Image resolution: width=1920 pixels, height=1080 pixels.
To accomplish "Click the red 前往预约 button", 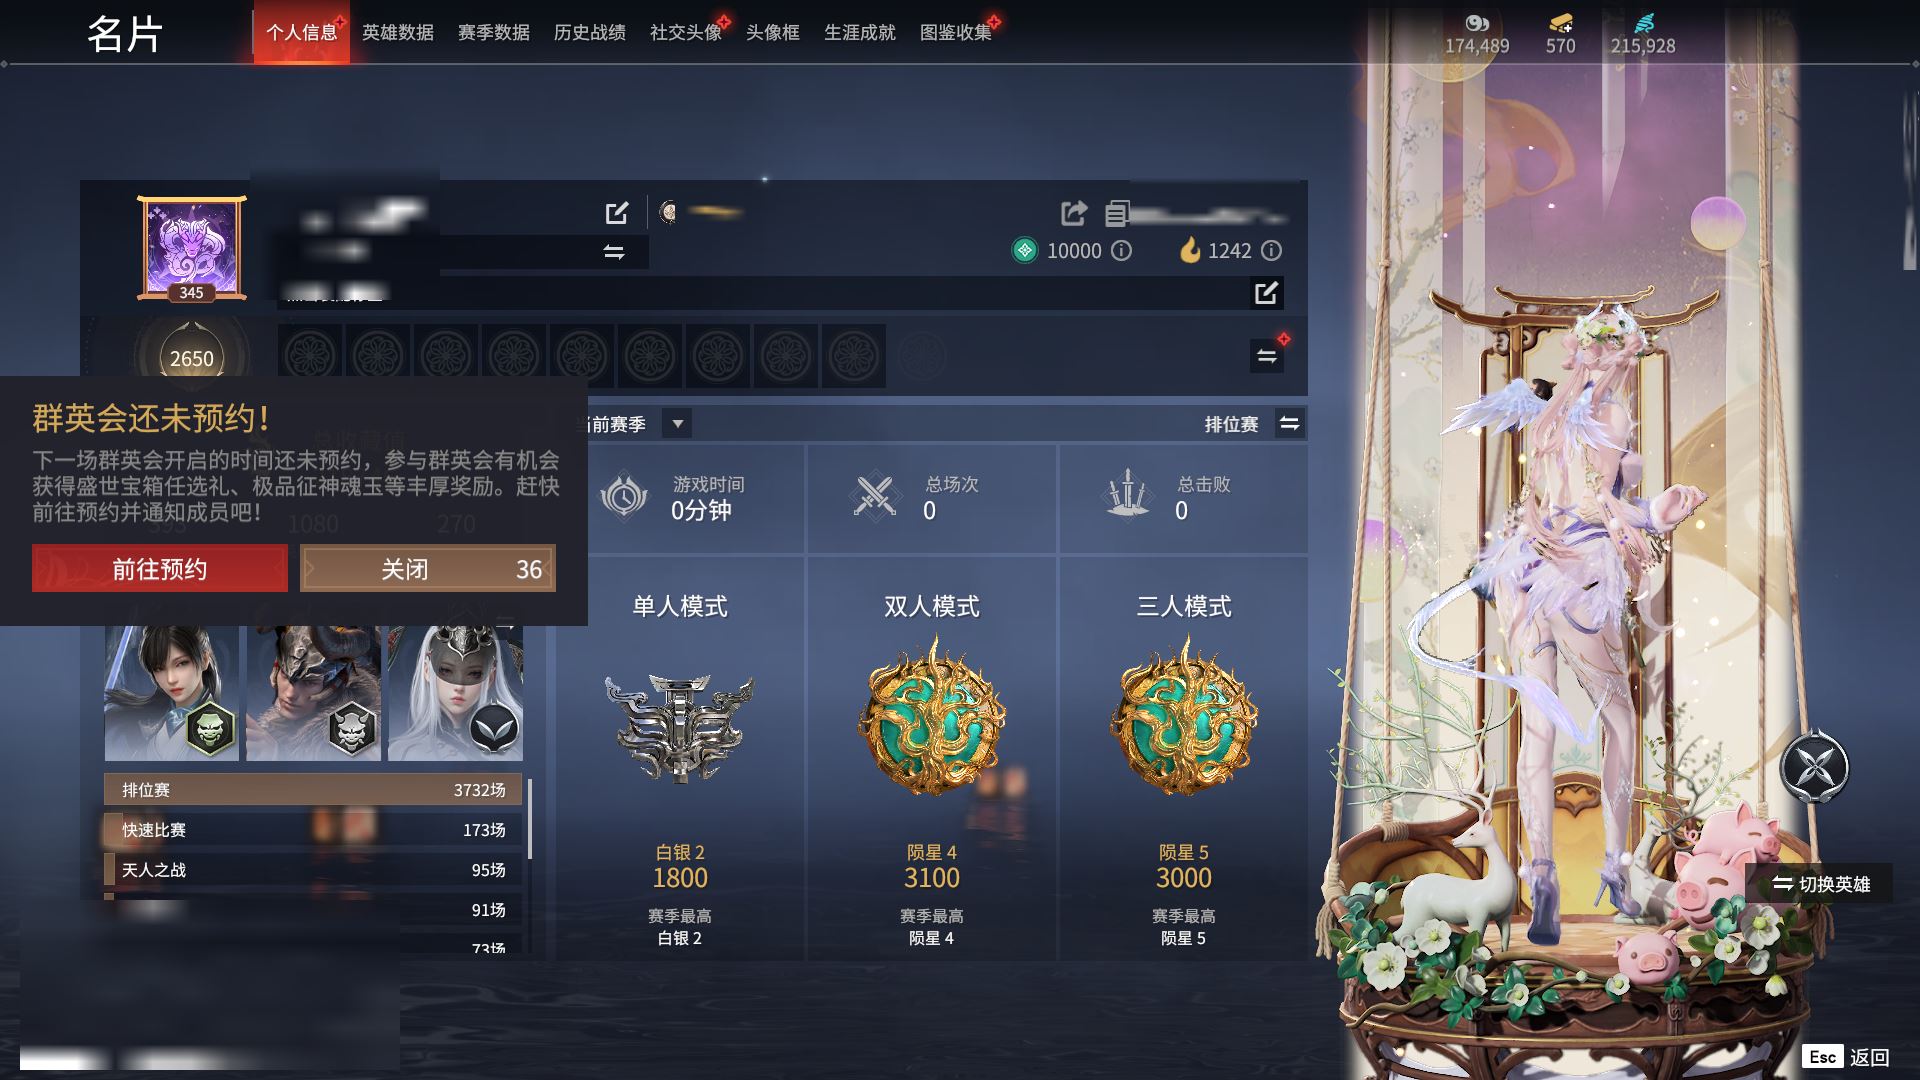I will tap(160, 569).
